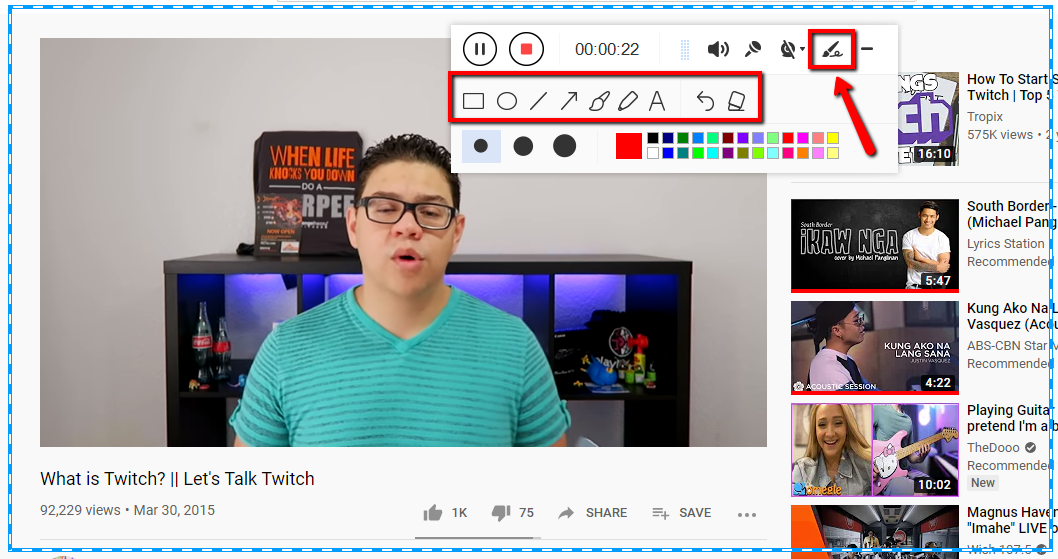Pick the yellow color swatch

coord(832,138)
